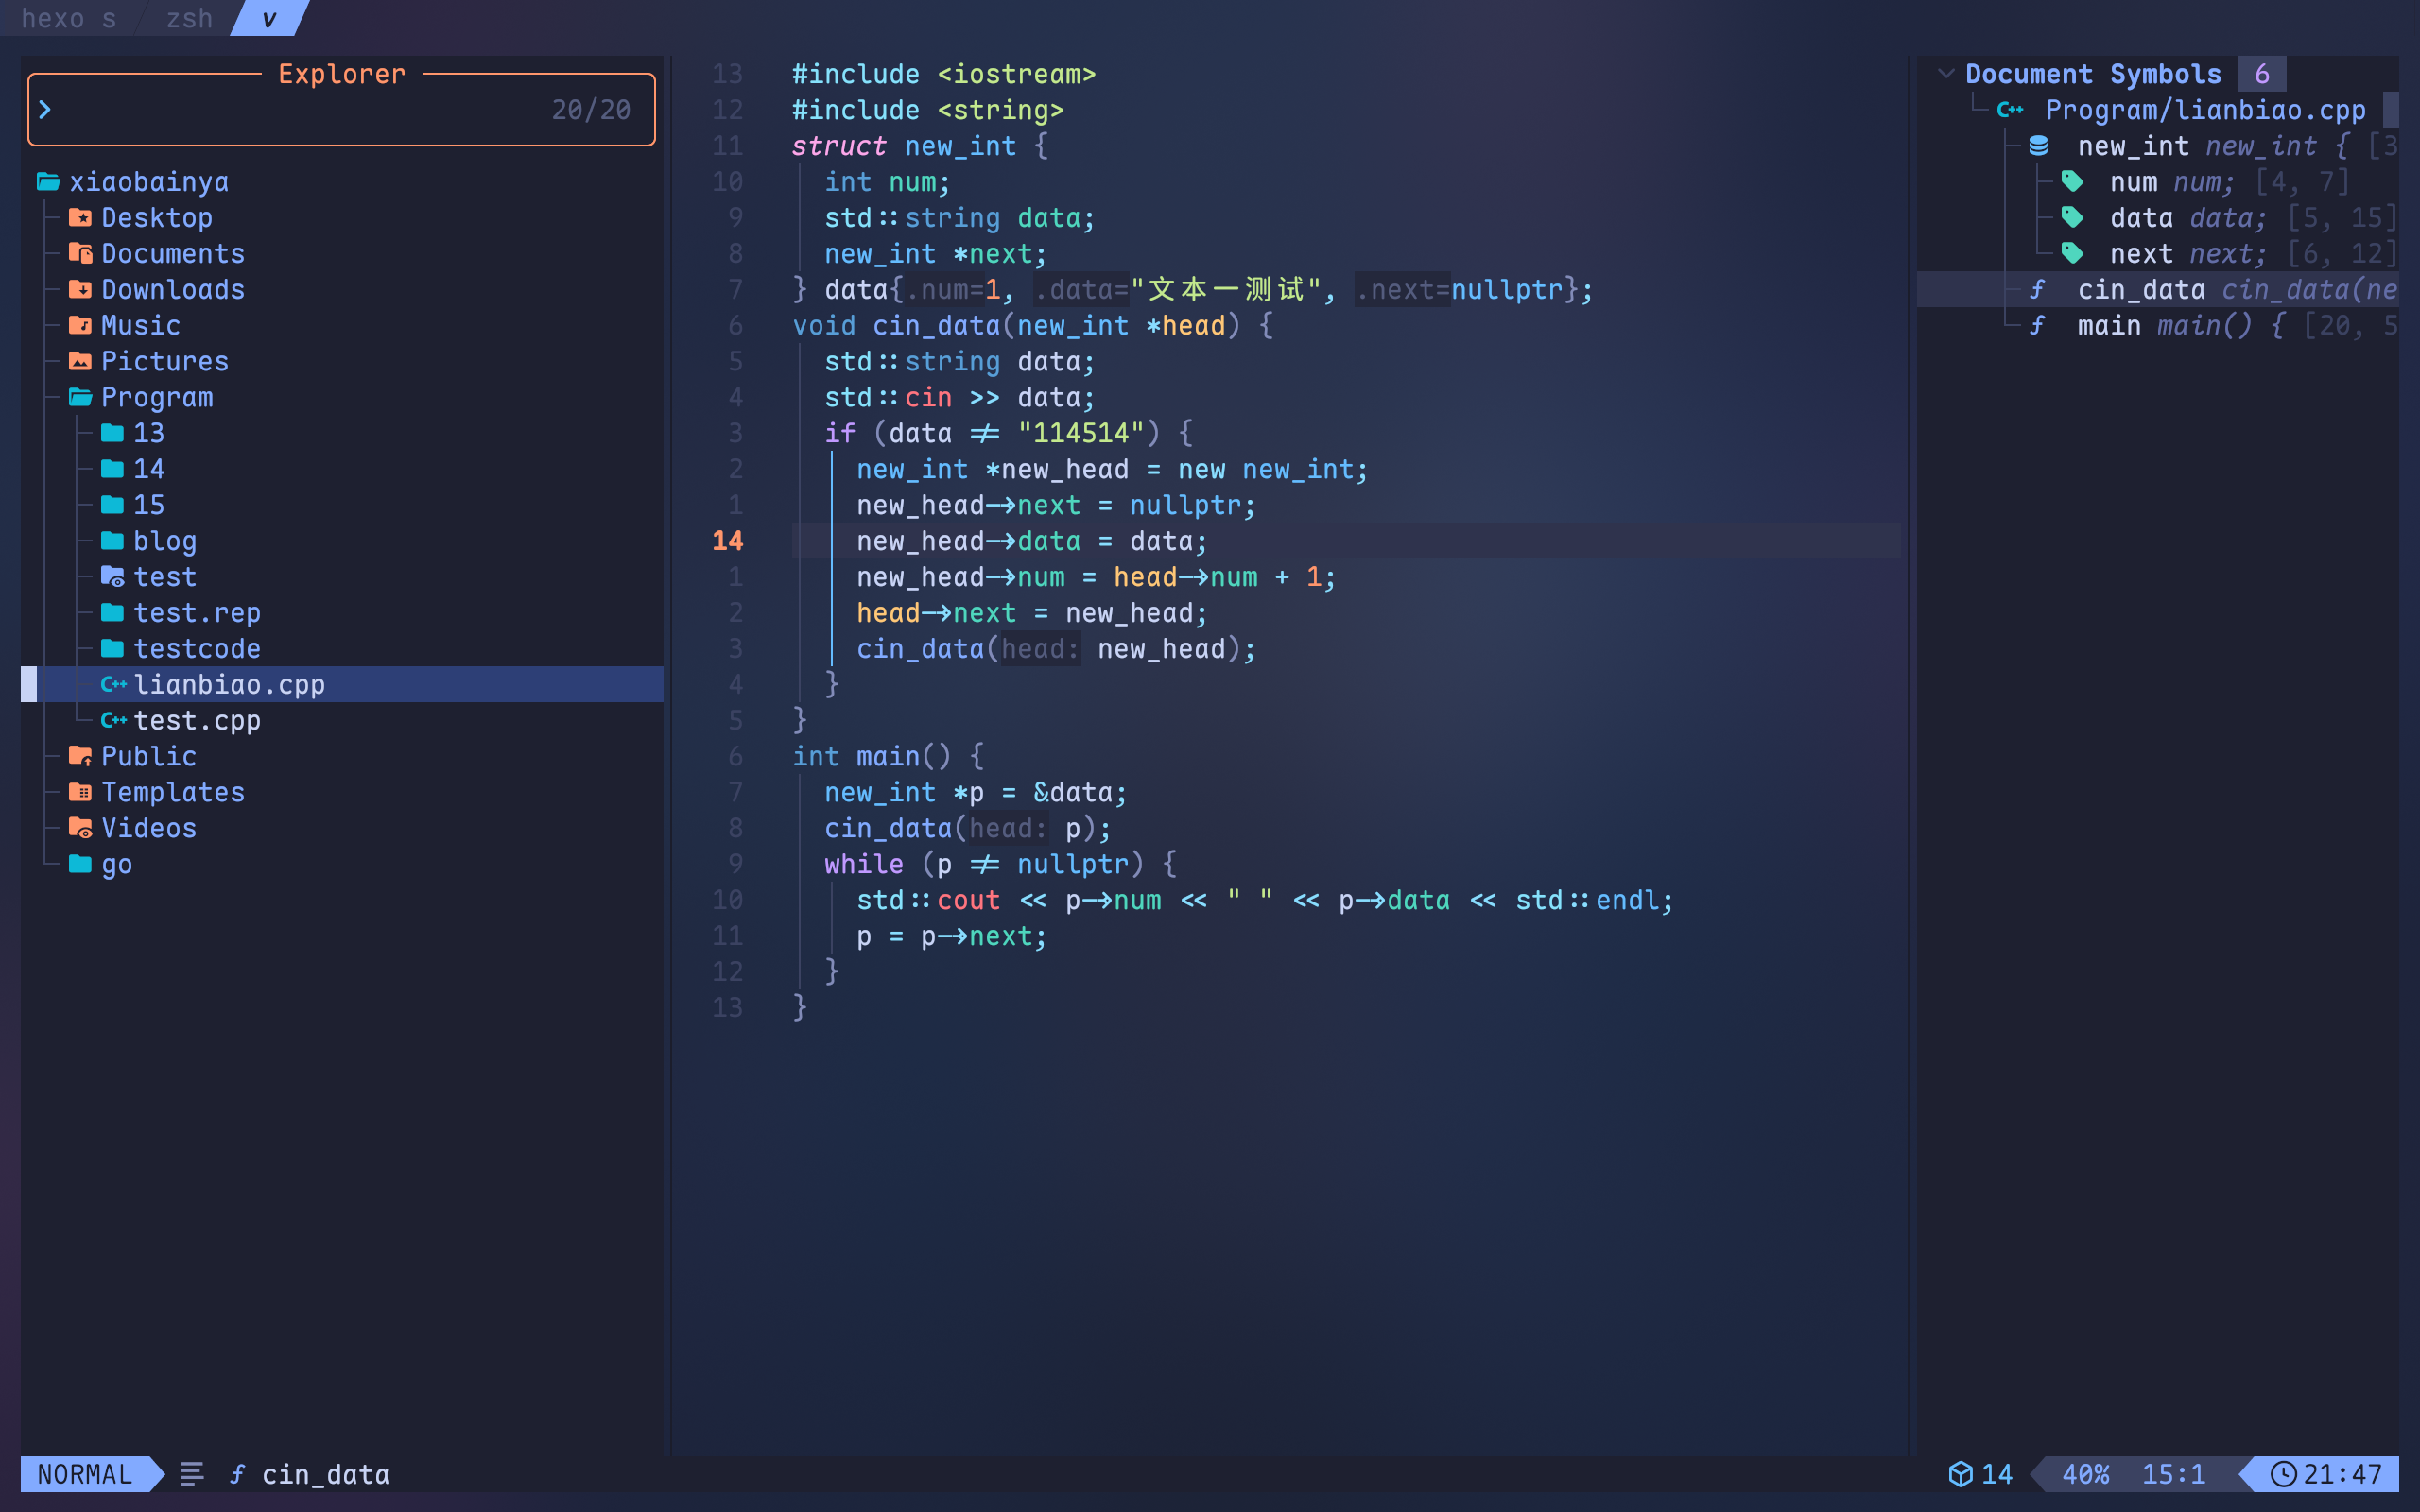Screen dimensions: 2420x1512
Task: Click the C++ icon beside test.cpp
Action: 113,721
